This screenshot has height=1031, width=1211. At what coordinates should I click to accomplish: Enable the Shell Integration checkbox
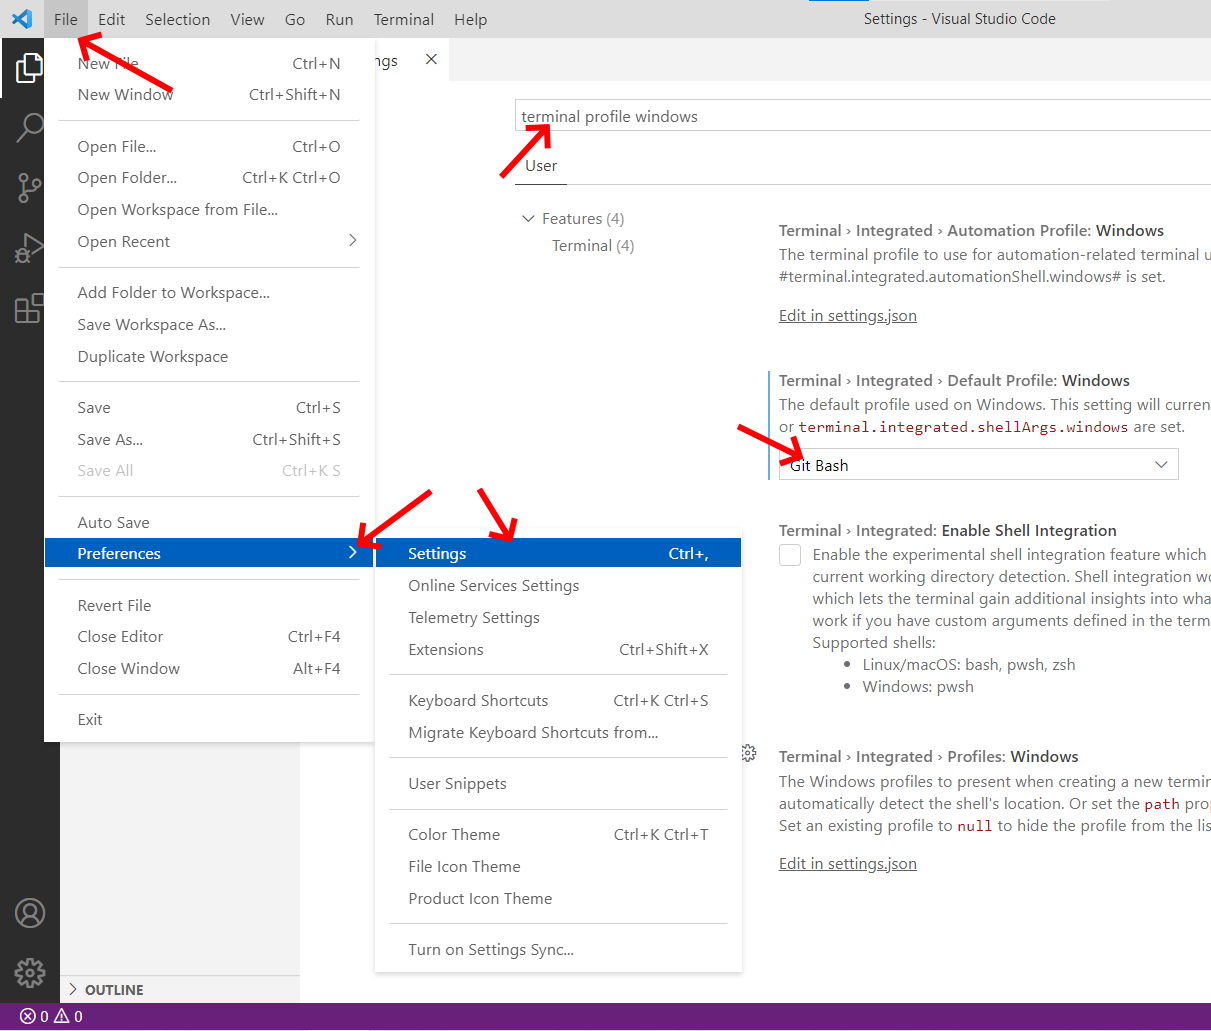pyautogui.click(x=790, y=555)
